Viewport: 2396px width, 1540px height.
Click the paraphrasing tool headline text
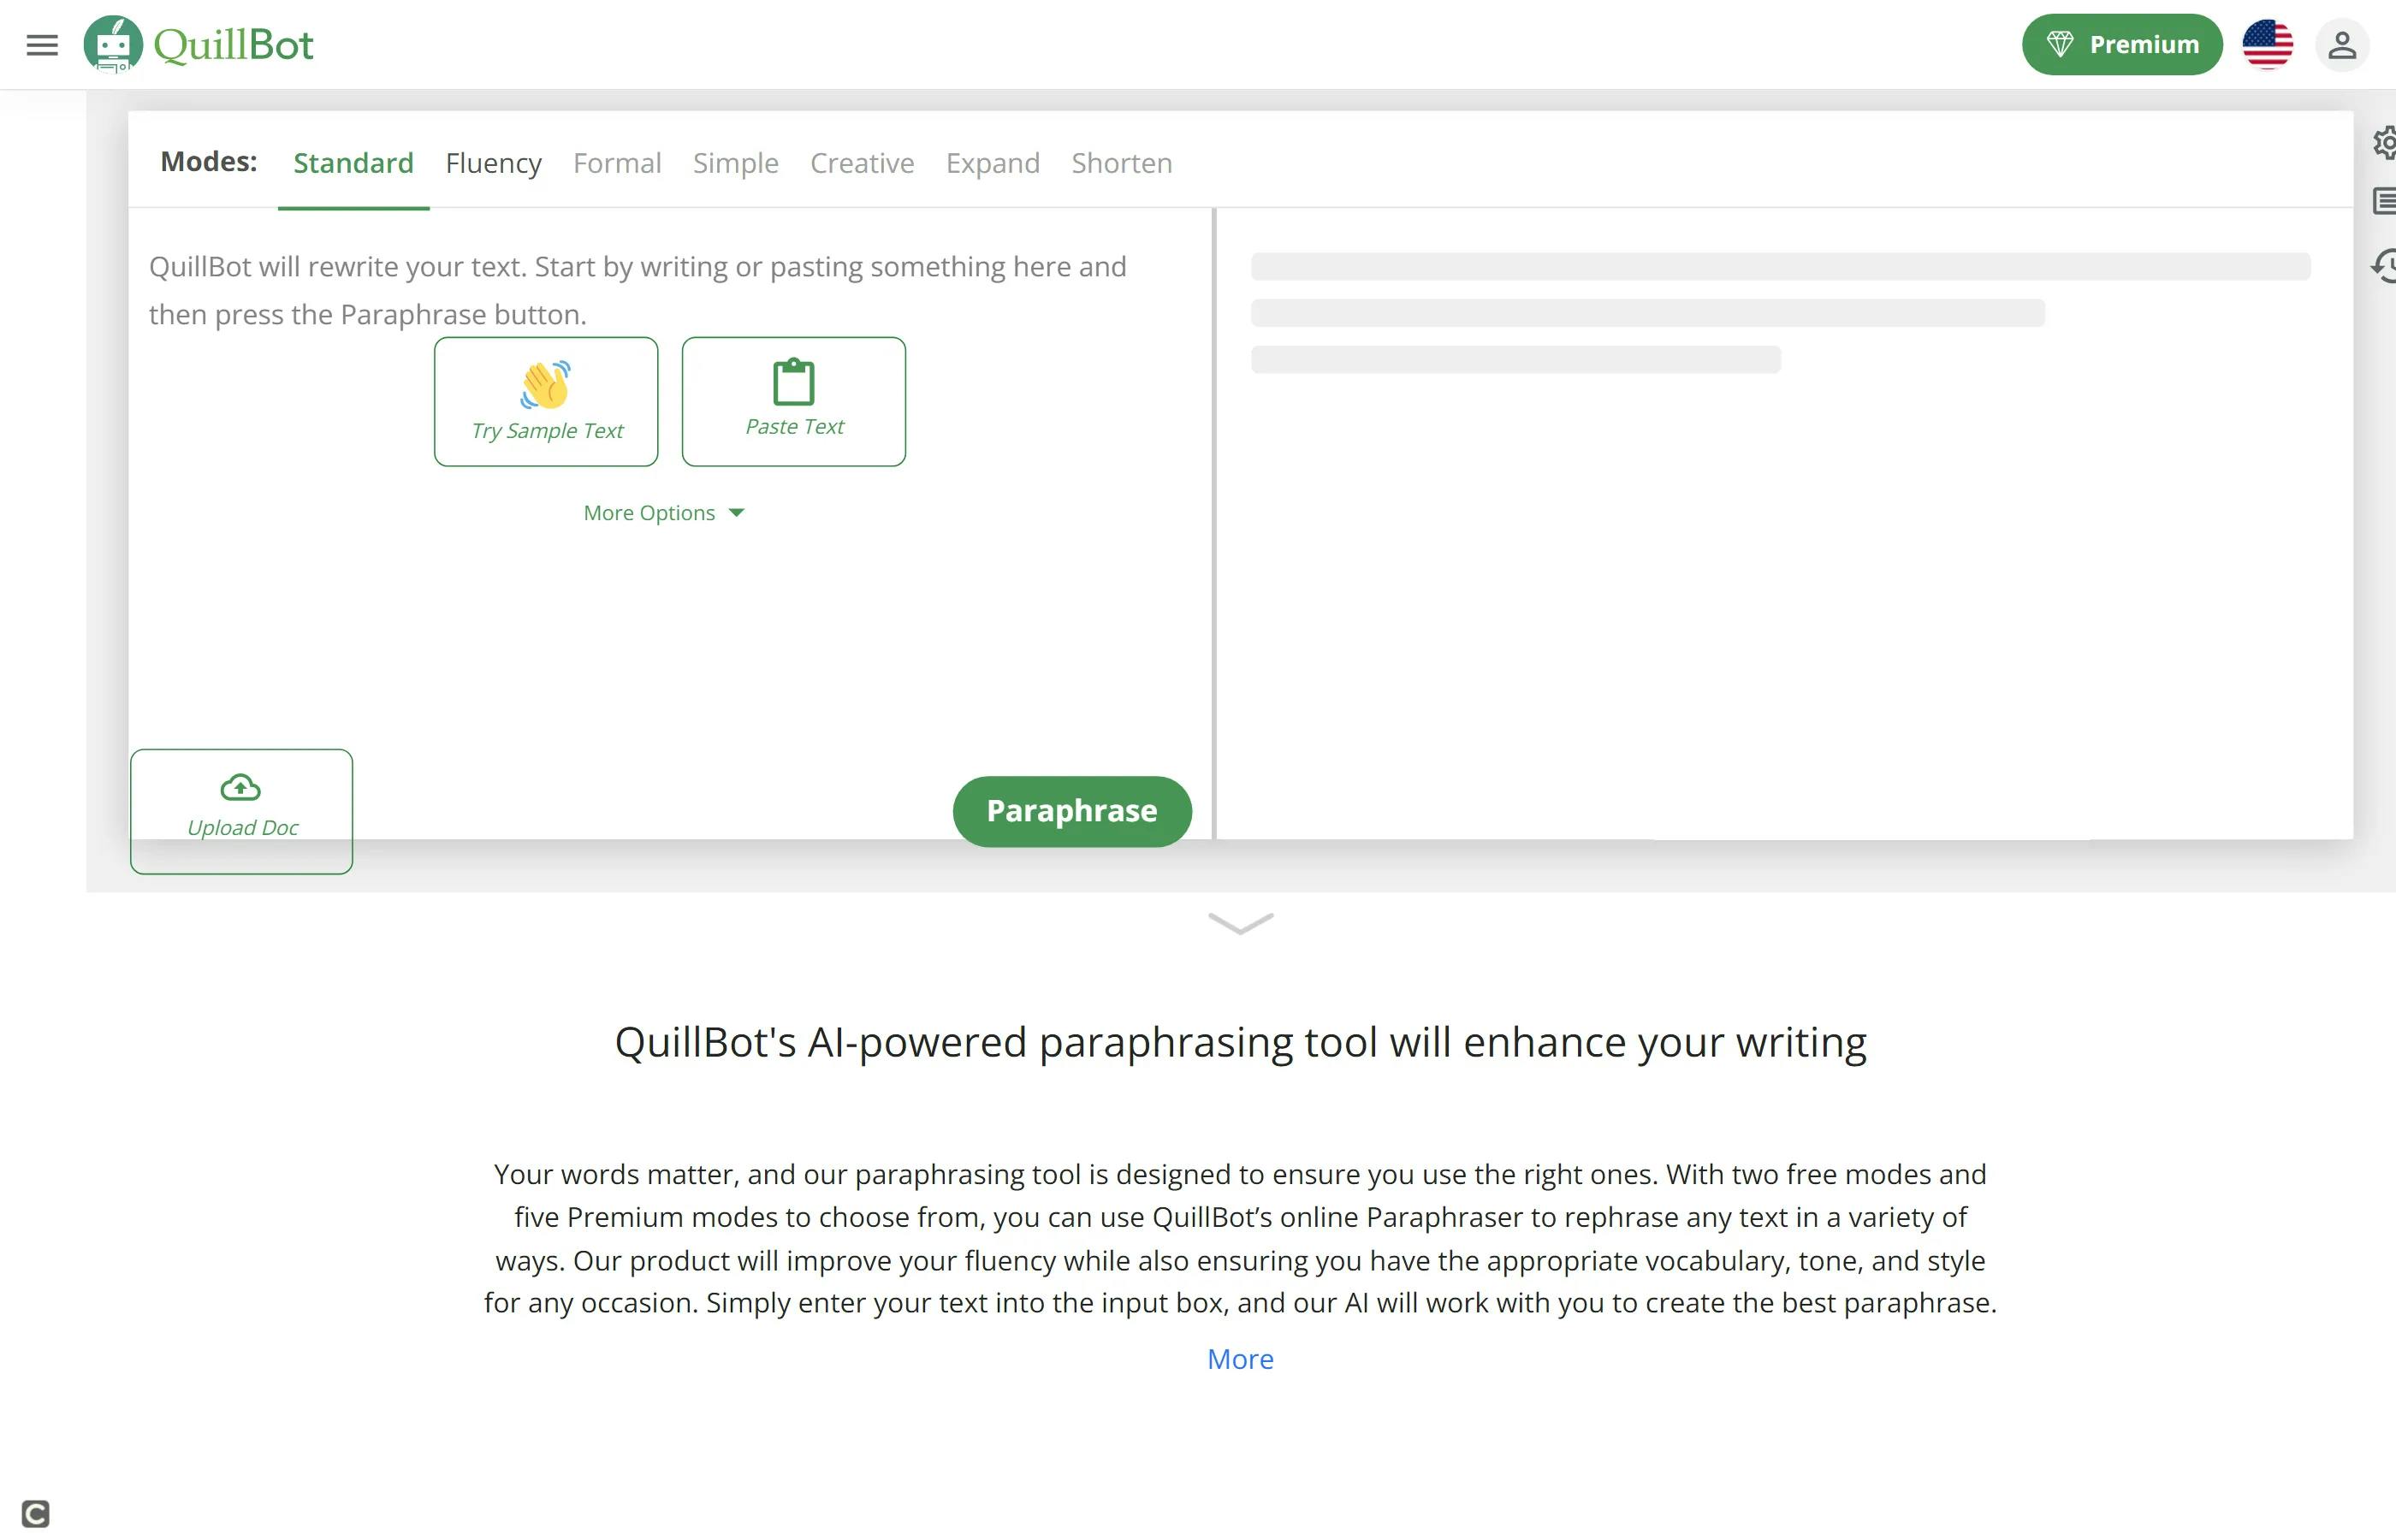(x=1240, y=1043)
